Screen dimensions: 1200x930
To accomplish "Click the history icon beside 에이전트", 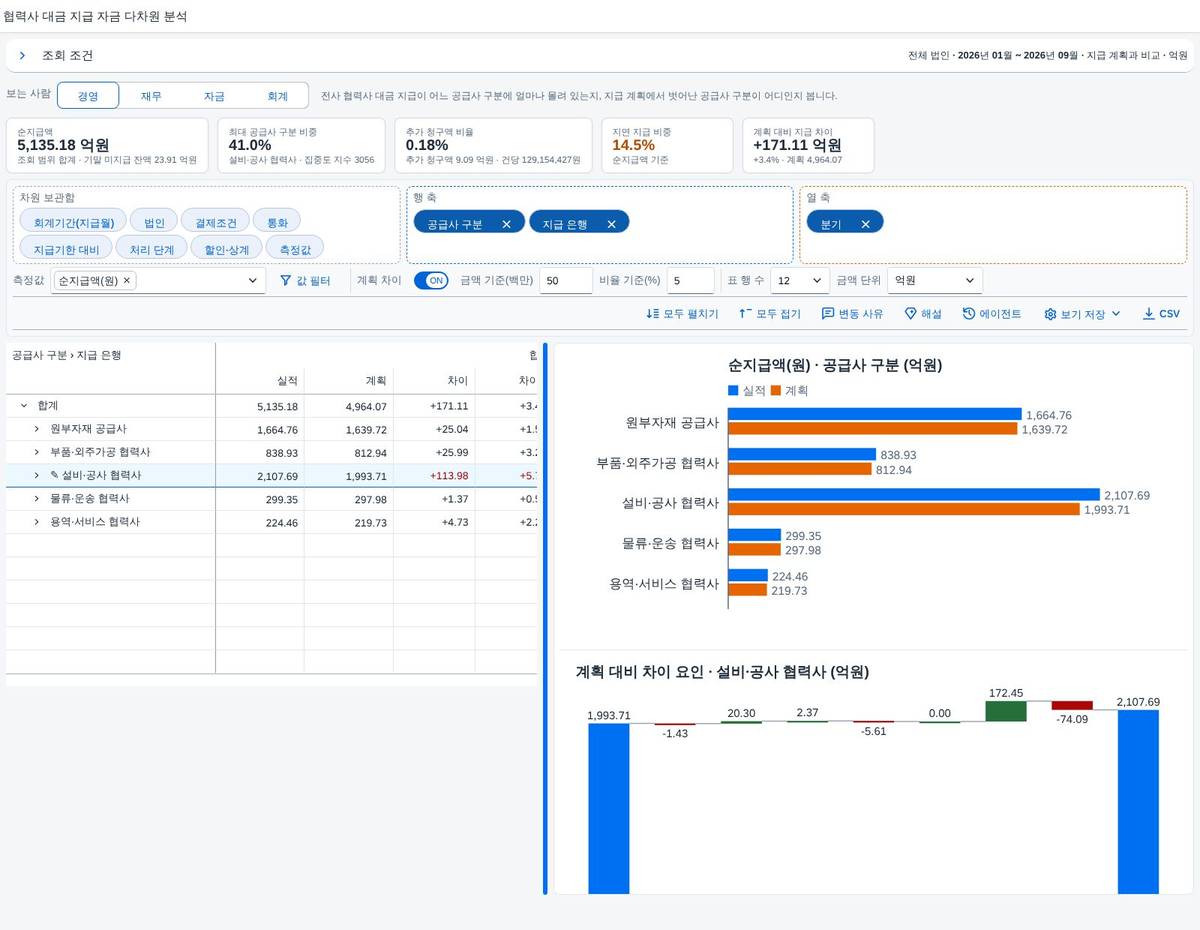I will click(x=969, y=314).
